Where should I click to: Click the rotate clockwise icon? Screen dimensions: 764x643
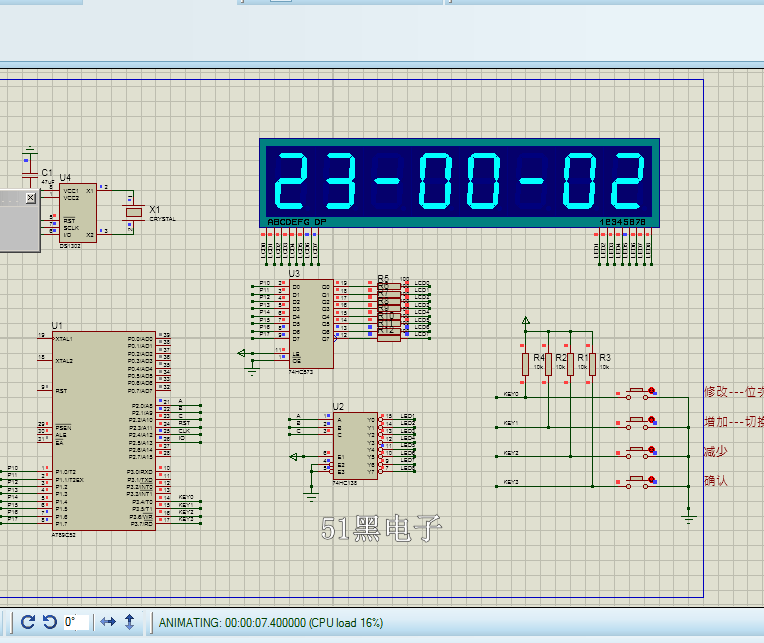point(28,622)
